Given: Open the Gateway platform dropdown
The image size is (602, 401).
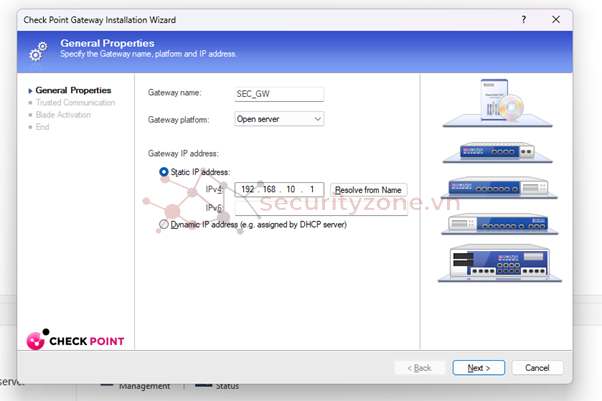Looking at the screenshot, I should pos(279,119).
